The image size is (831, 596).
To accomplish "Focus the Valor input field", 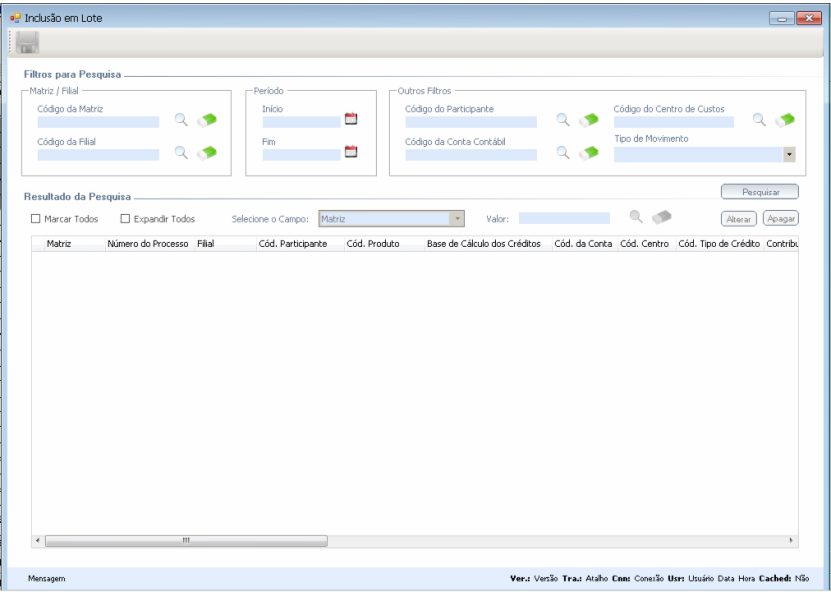I will (564, 218).
